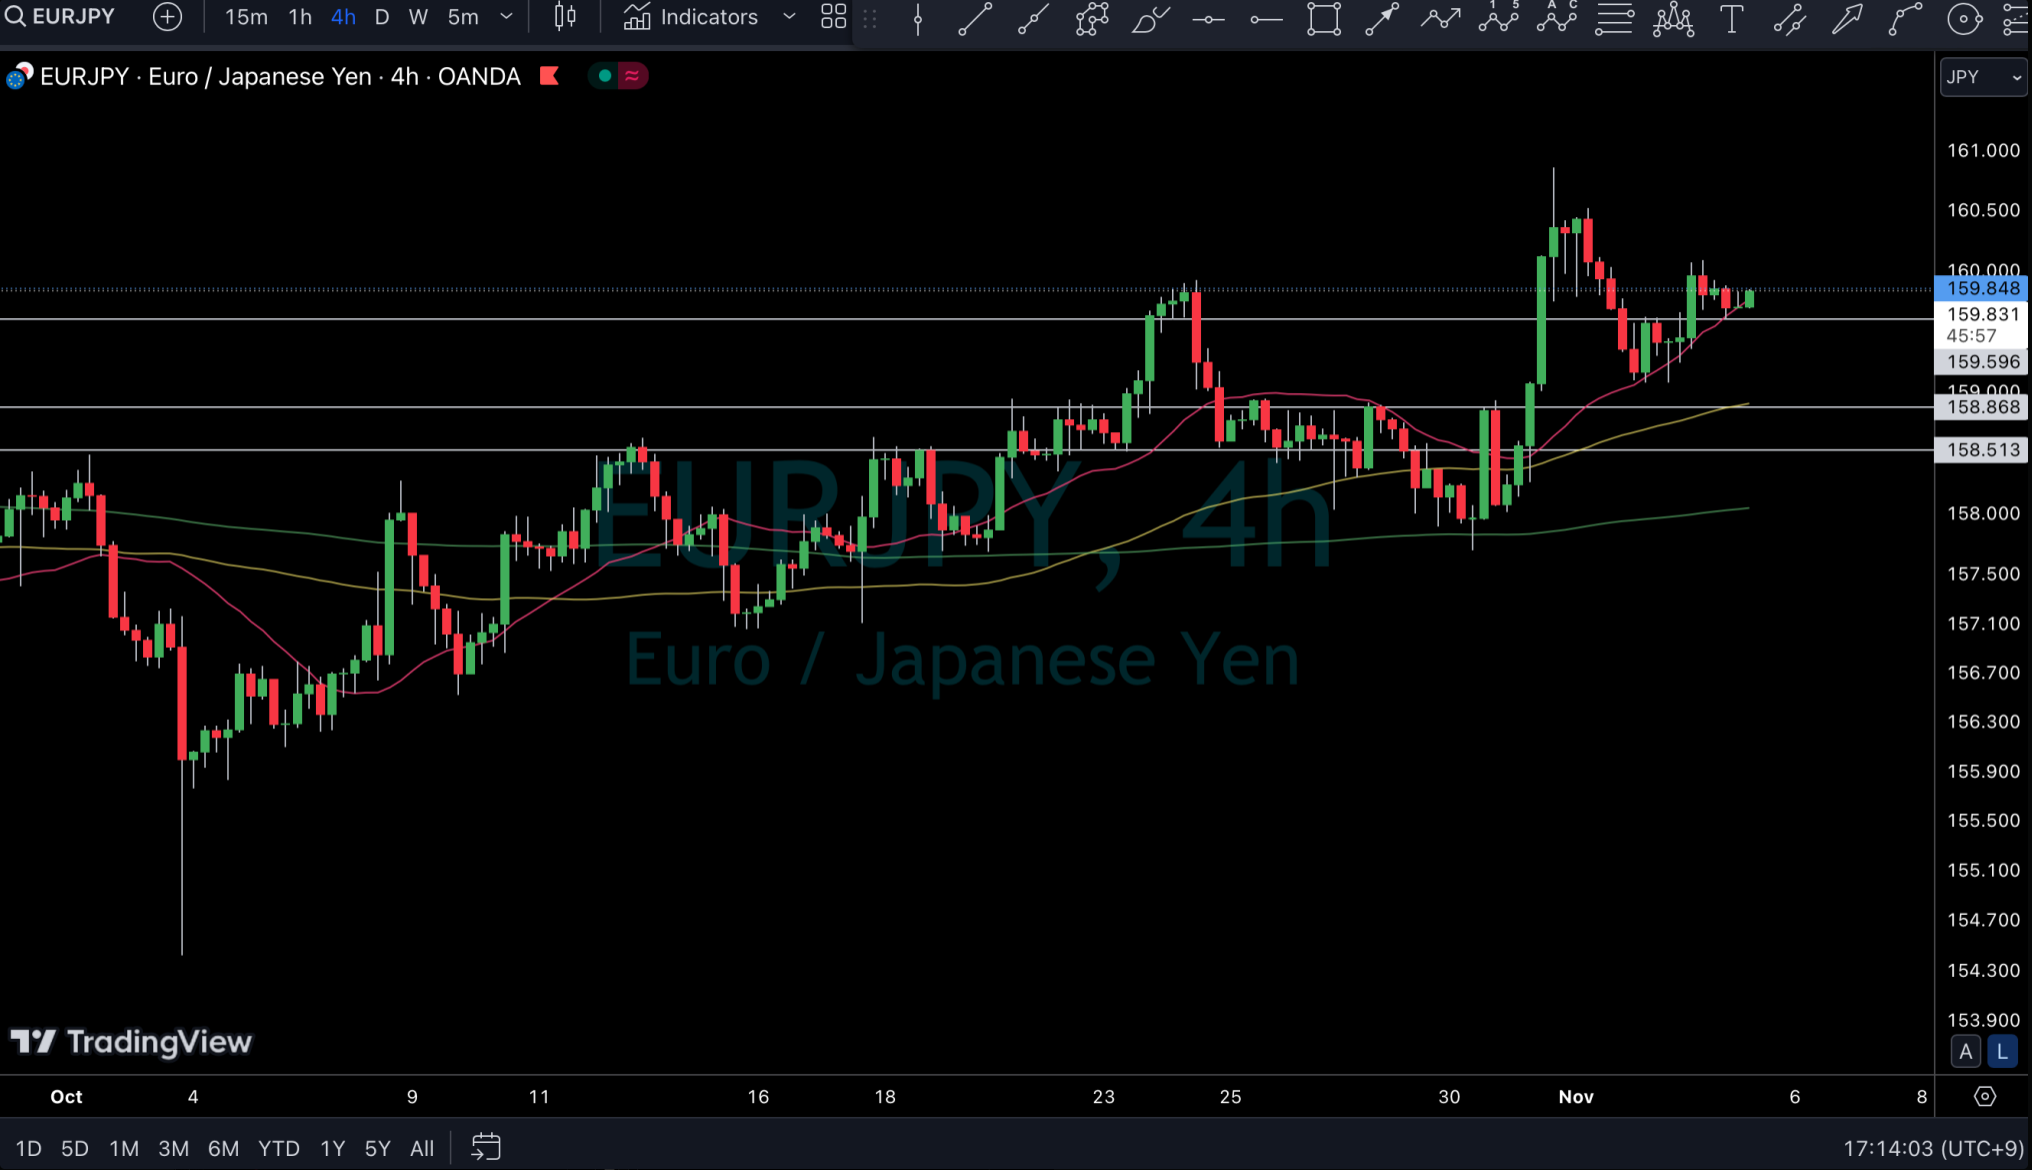Click the 158.868 horizontal line price label

pyautogui.click(x=1983, y=407)
